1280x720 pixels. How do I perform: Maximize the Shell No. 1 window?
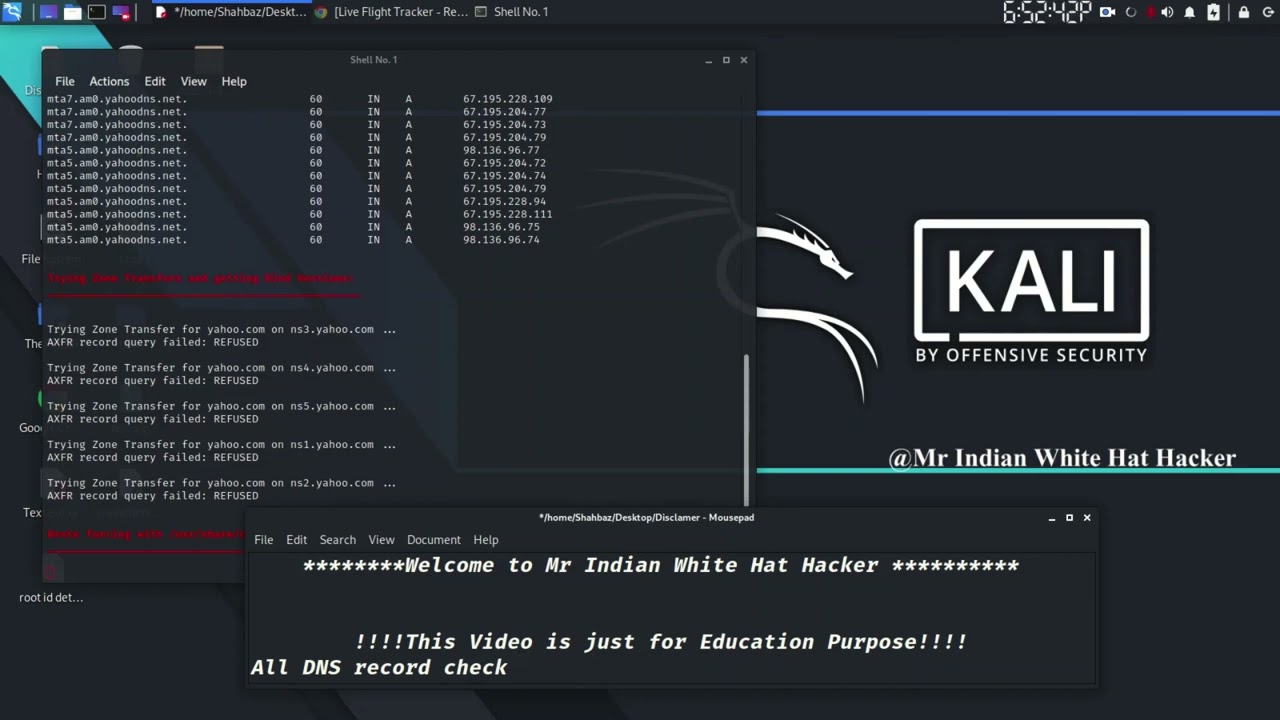click(x=726, y=60)
